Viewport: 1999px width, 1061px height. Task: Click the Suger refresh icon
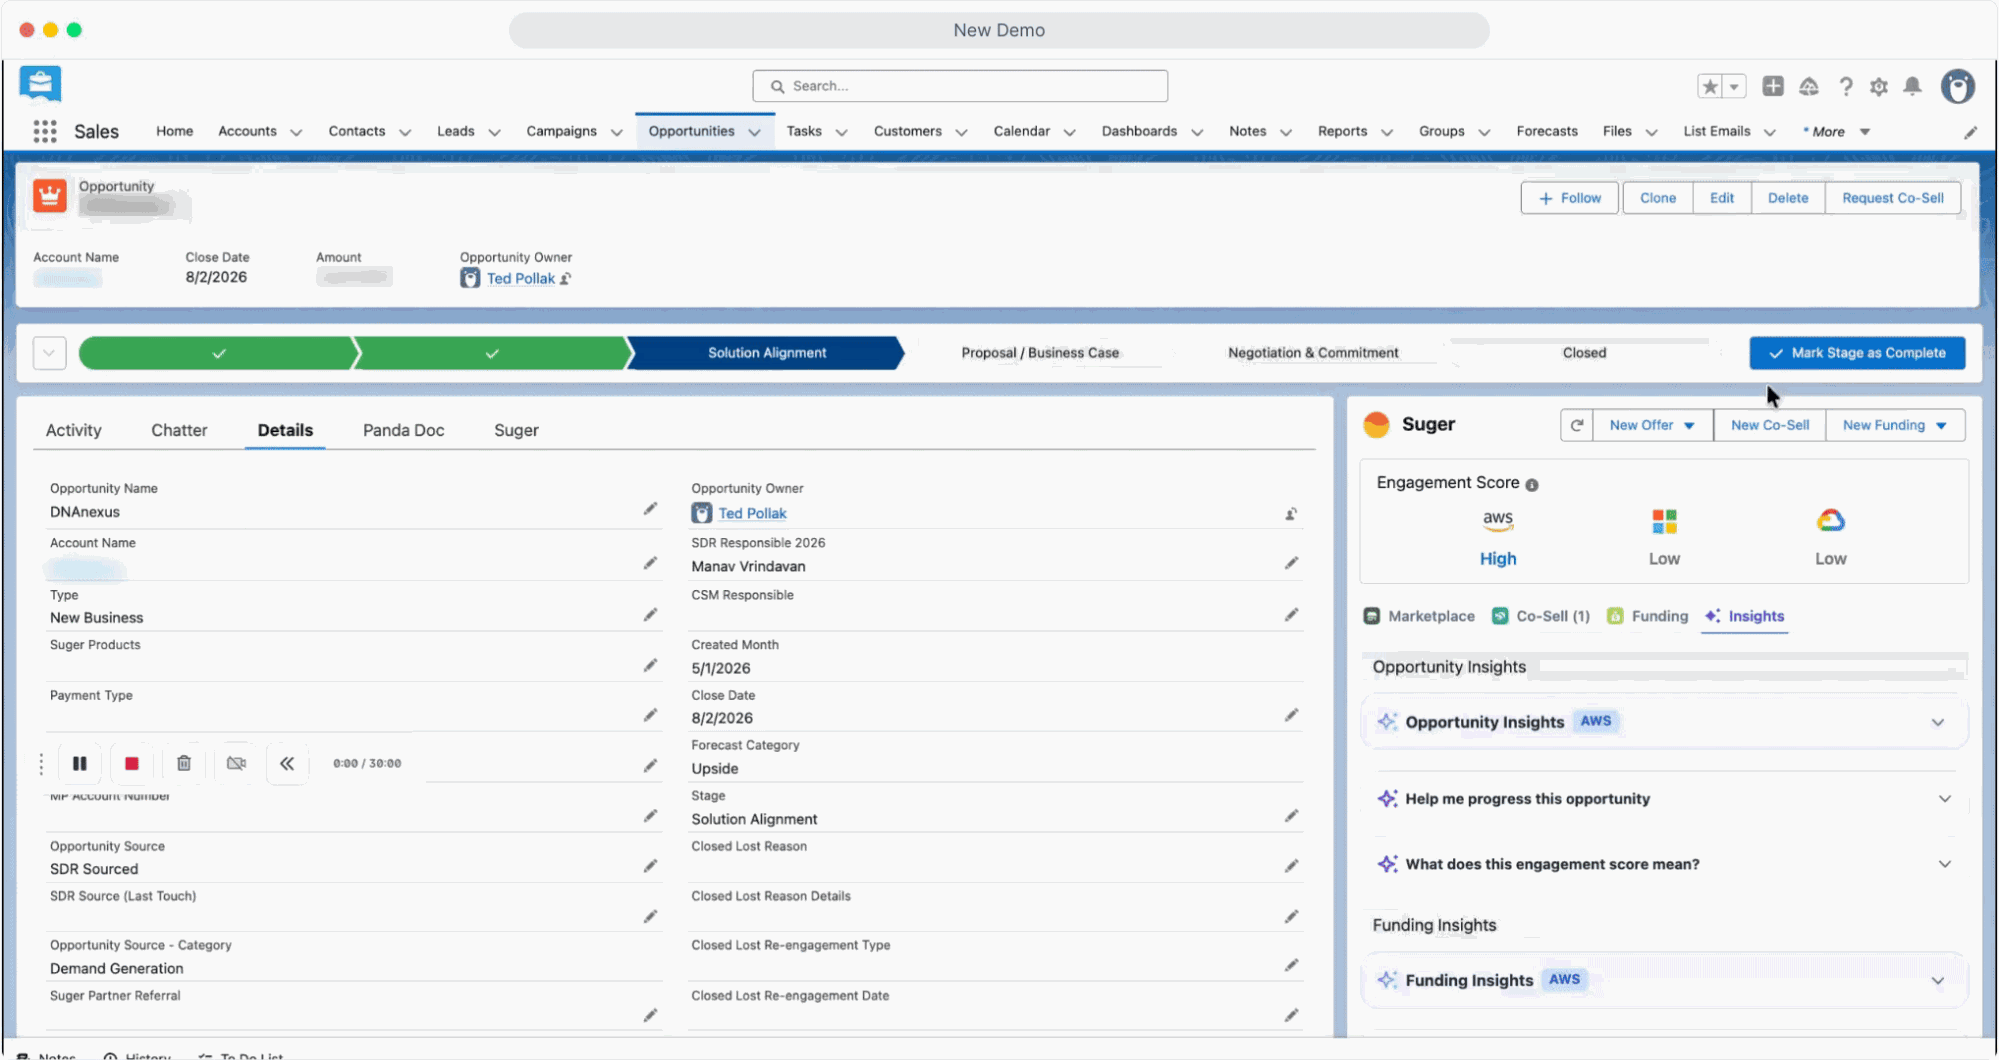tap(1577, 425)
